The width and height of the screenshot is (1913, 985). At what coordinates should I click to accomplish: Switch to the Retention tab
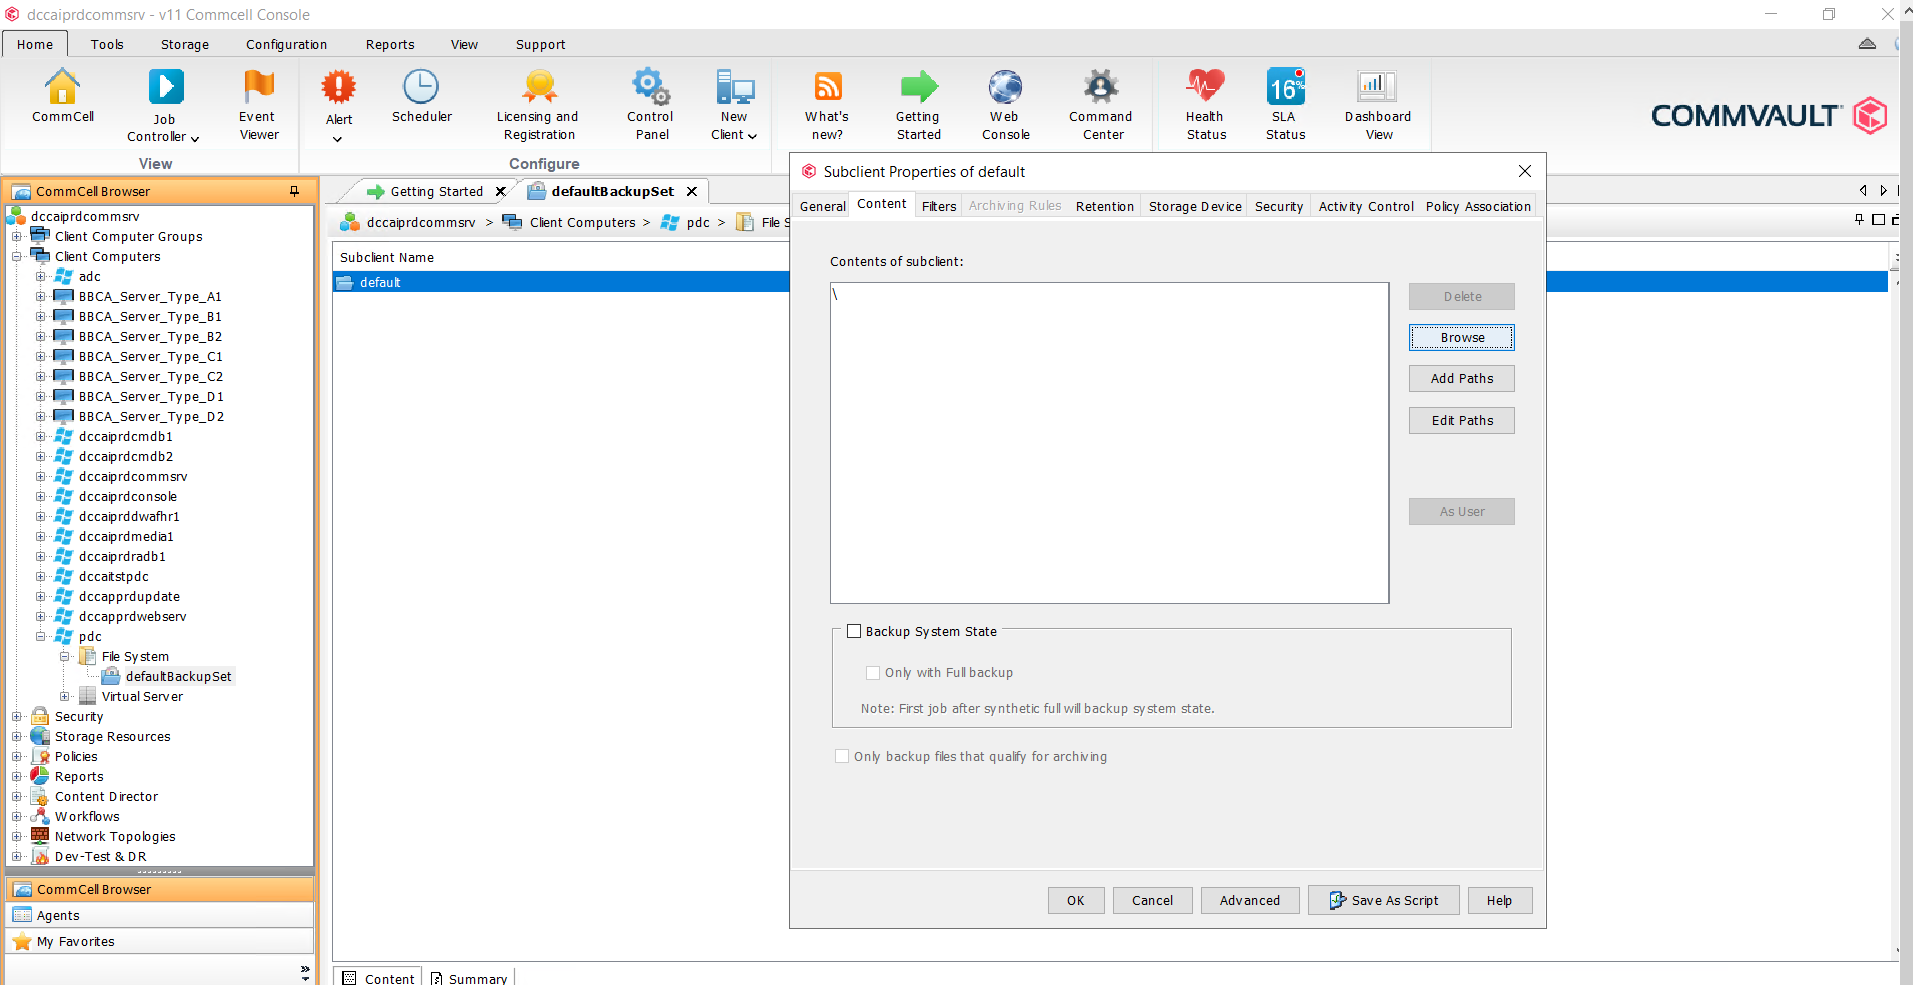point(1104,206)
